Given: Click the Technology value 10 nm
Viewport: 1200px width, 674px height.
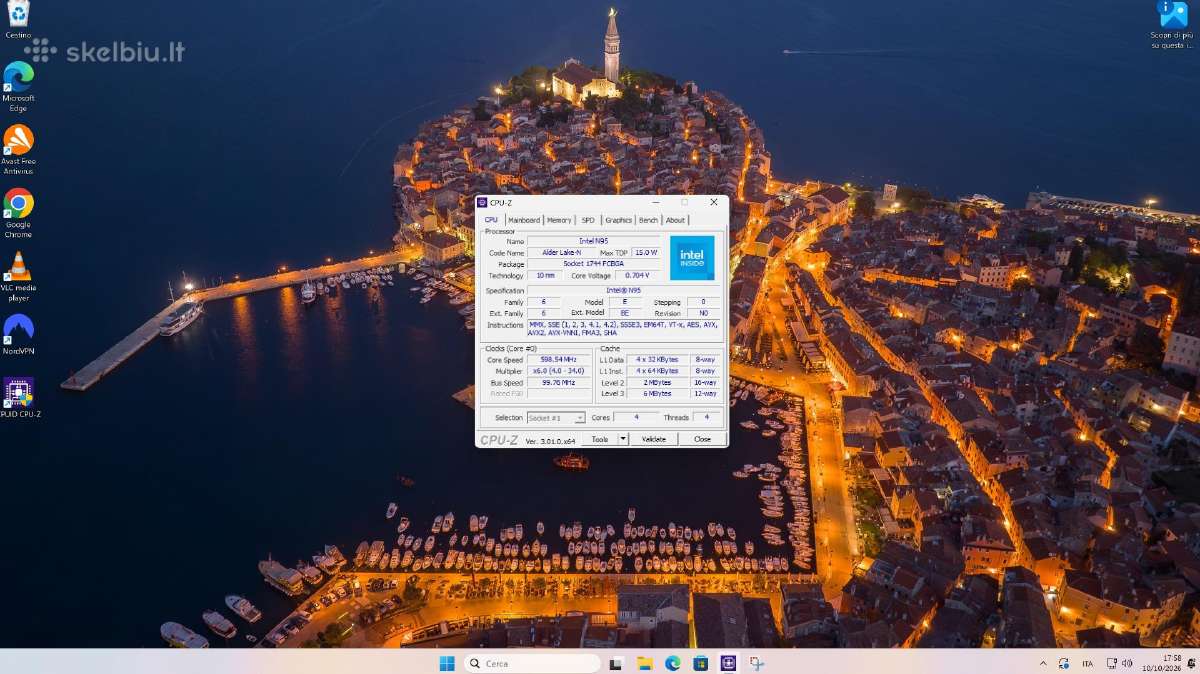Looking at the screenshot, I should pyautogui.click(x=544, y=275).
